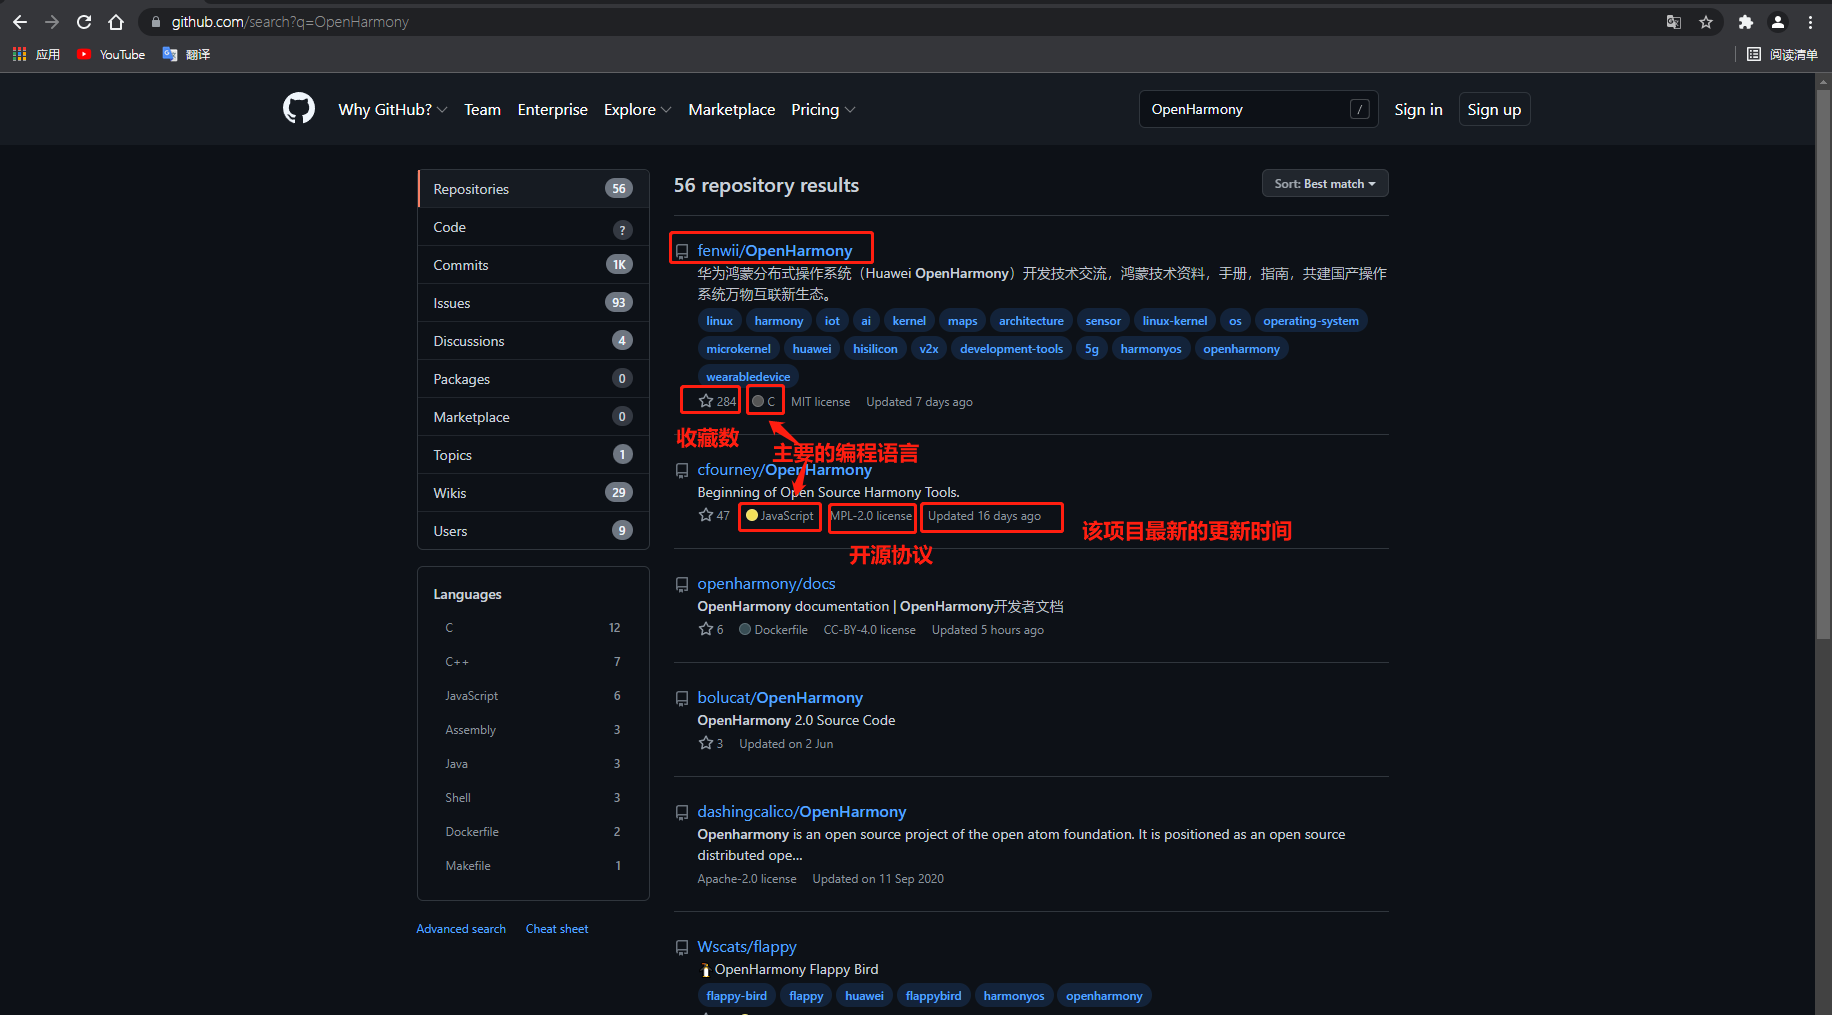Select Marketplace in the search sidebar

click(533, 417)
